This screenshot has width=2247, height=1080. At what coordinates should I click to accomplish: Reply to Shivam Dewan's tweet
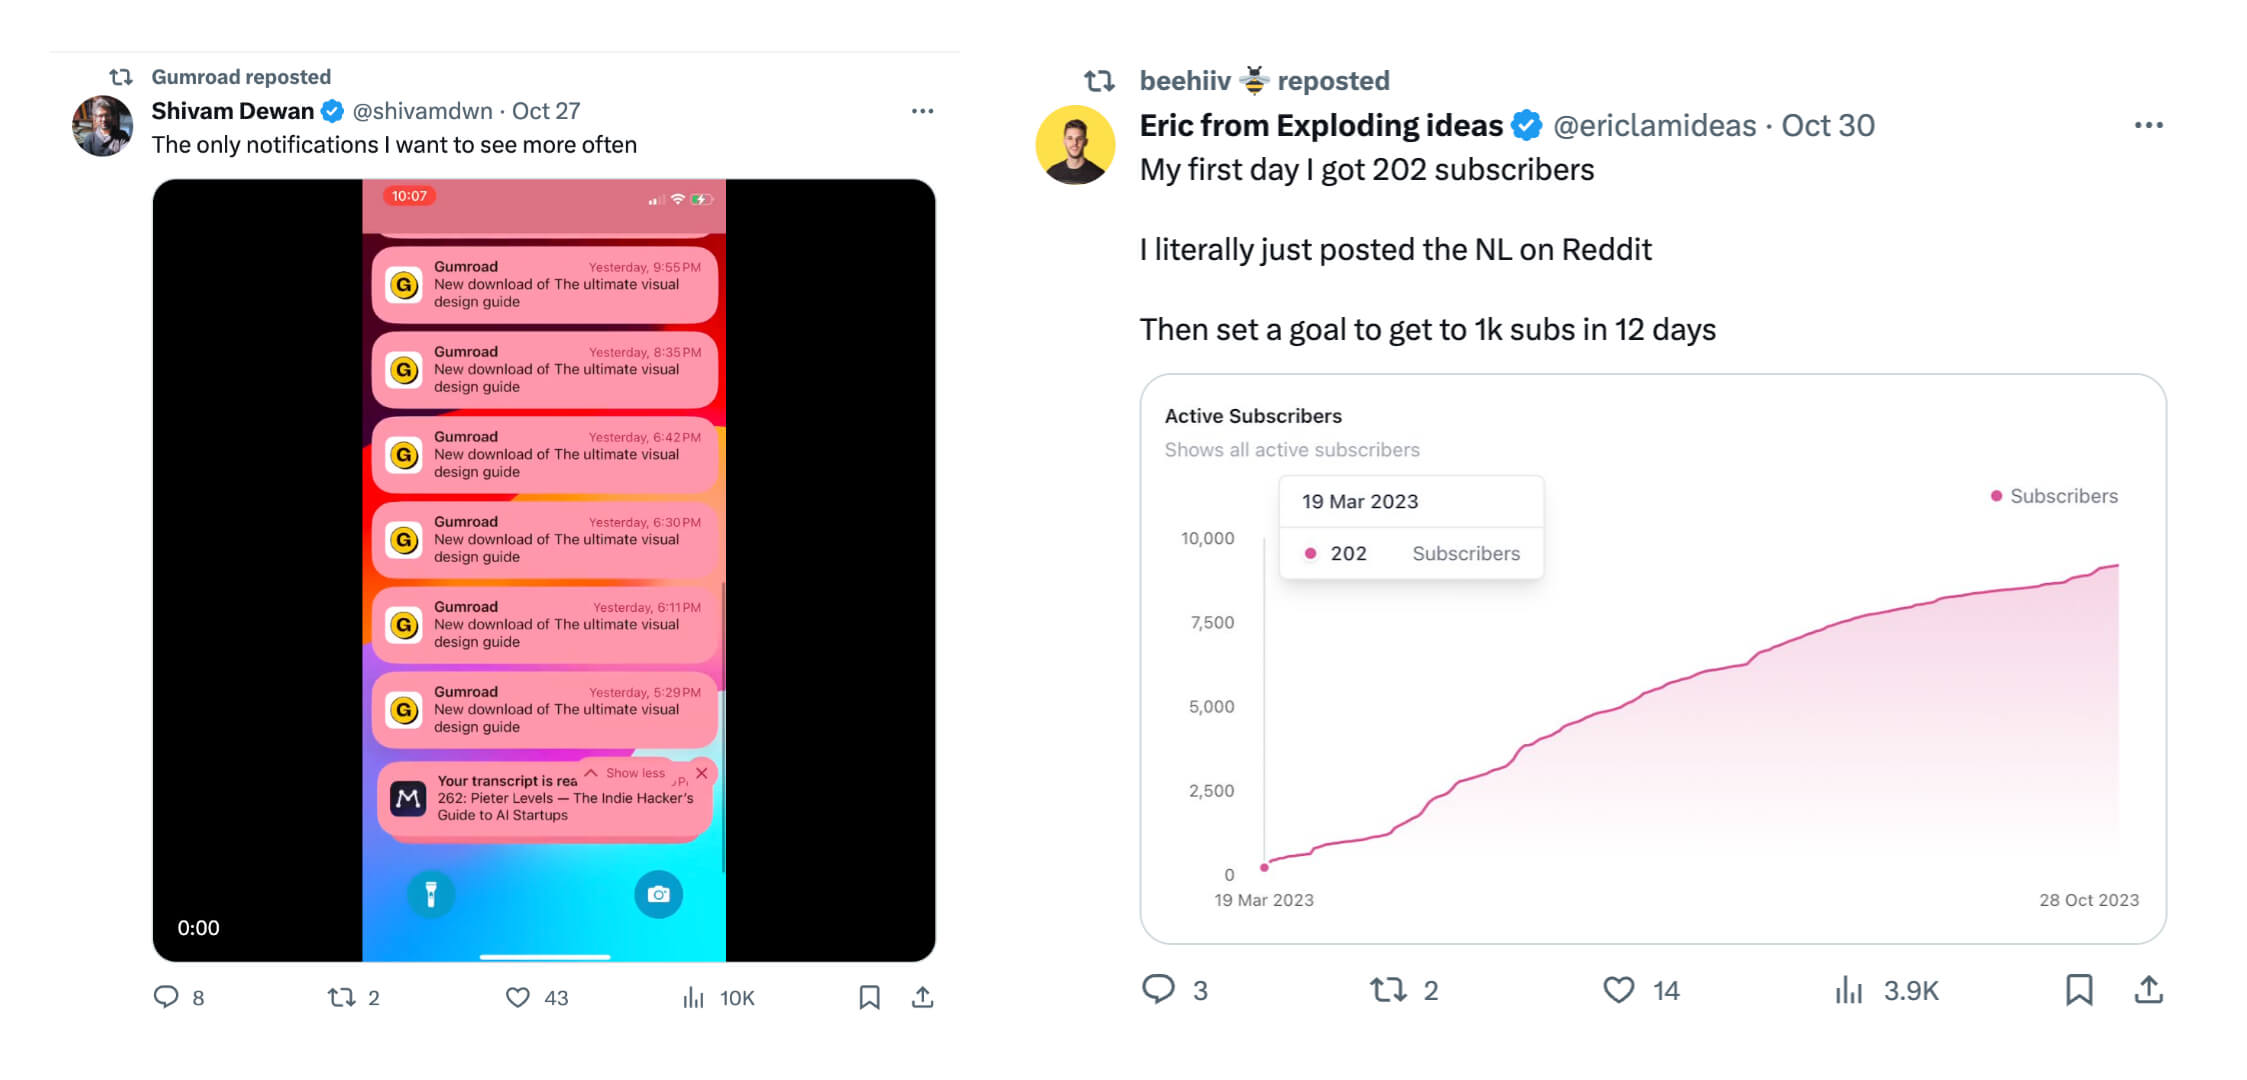[166, 997]
